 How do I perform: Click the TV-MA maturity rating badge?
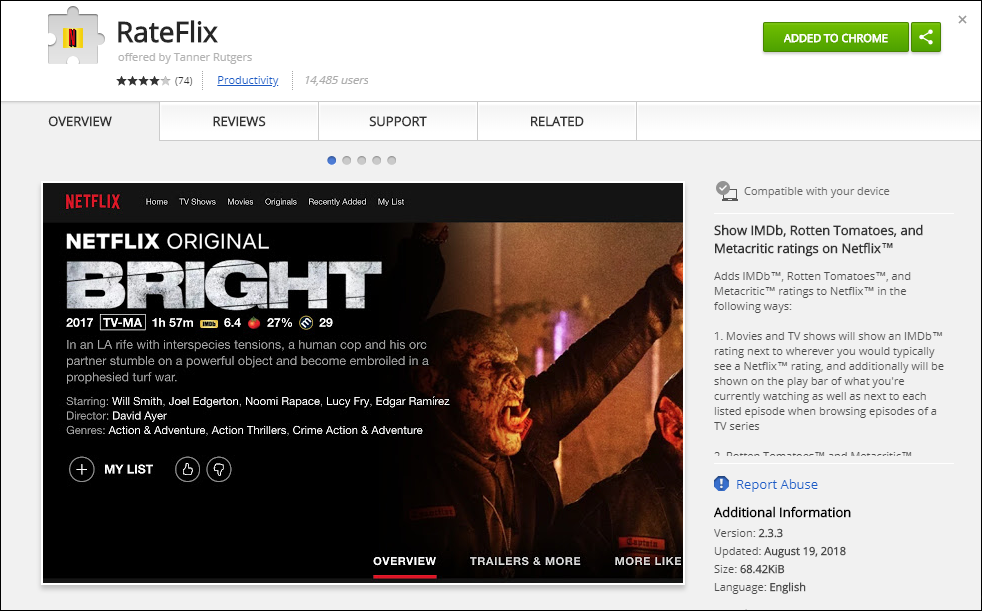pyautogui.click(x=123, y=323)
